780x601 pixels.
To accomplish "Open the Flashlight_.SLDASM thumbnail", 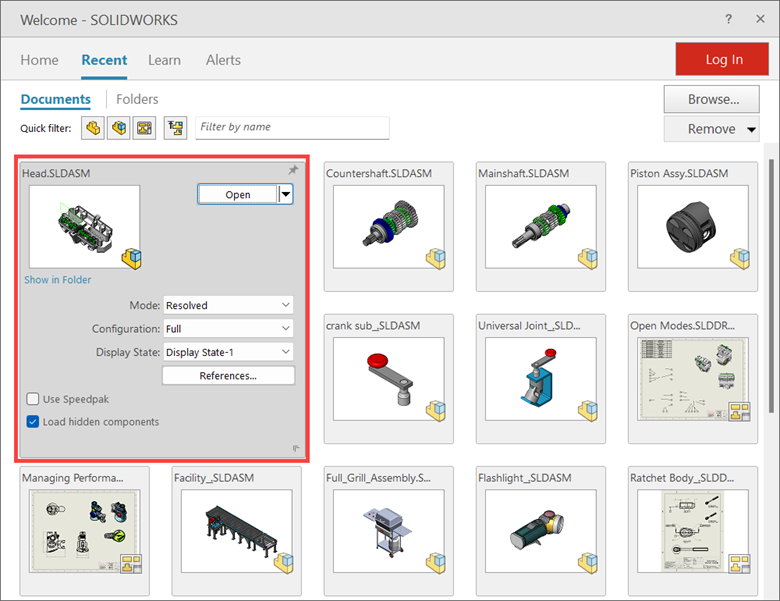I will 541,531.
